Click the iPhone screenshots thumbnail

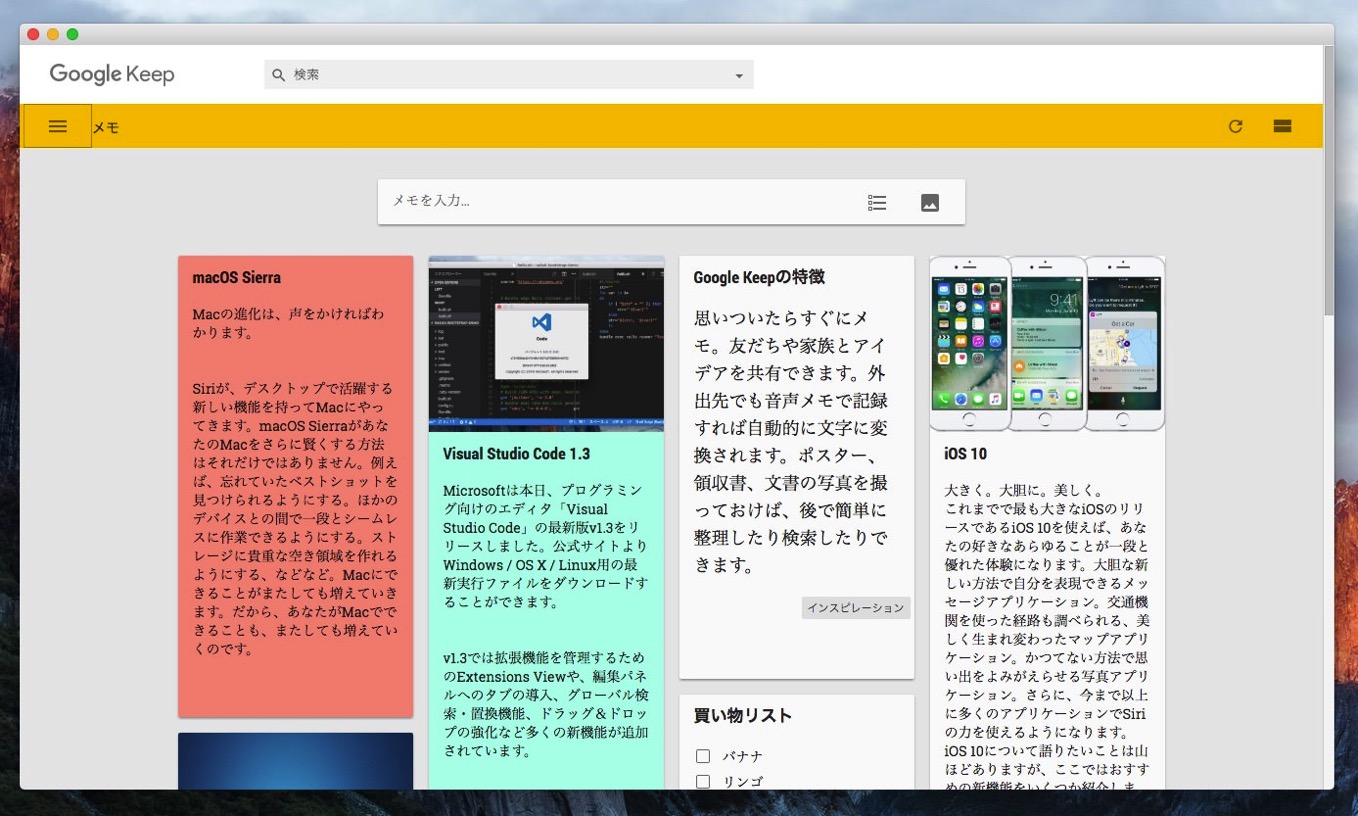pos(1047,344)
